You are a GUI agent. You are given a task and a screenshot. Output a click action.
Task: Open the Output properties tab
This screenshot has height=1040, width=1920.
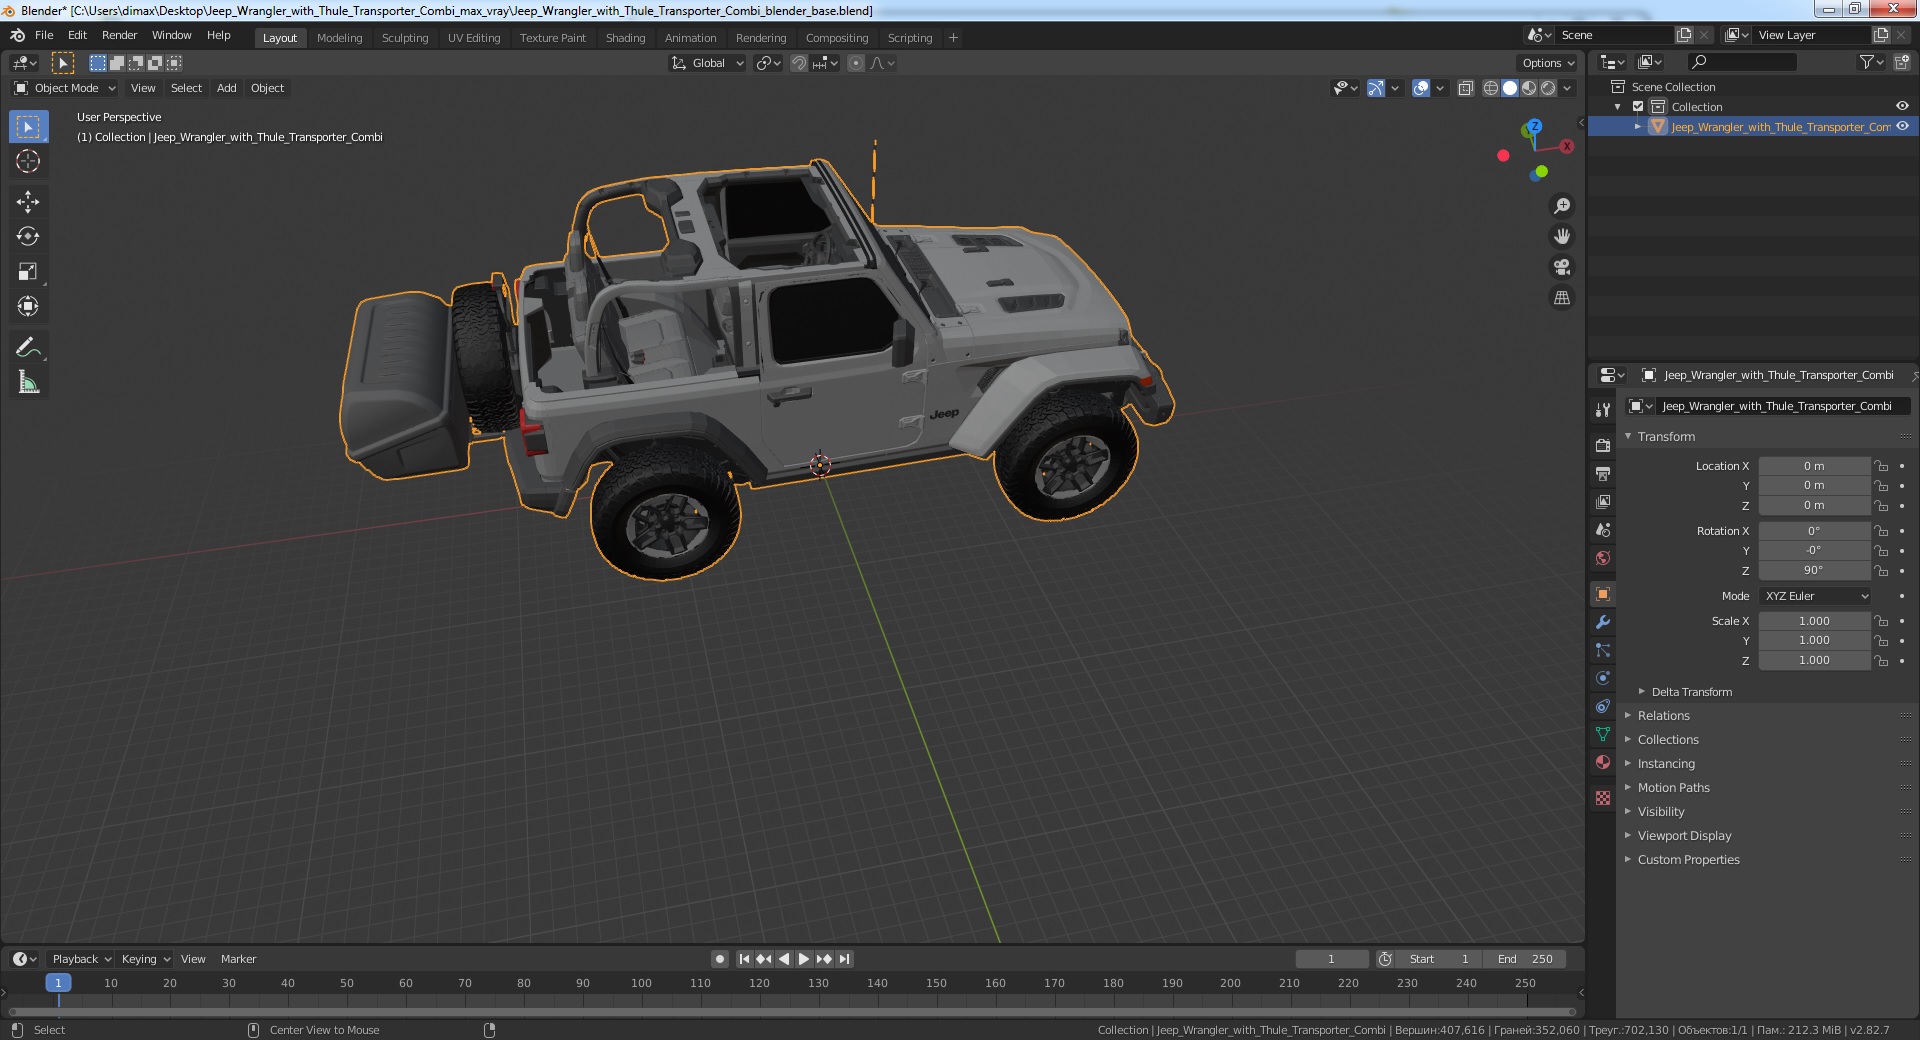click(1603, 473)
